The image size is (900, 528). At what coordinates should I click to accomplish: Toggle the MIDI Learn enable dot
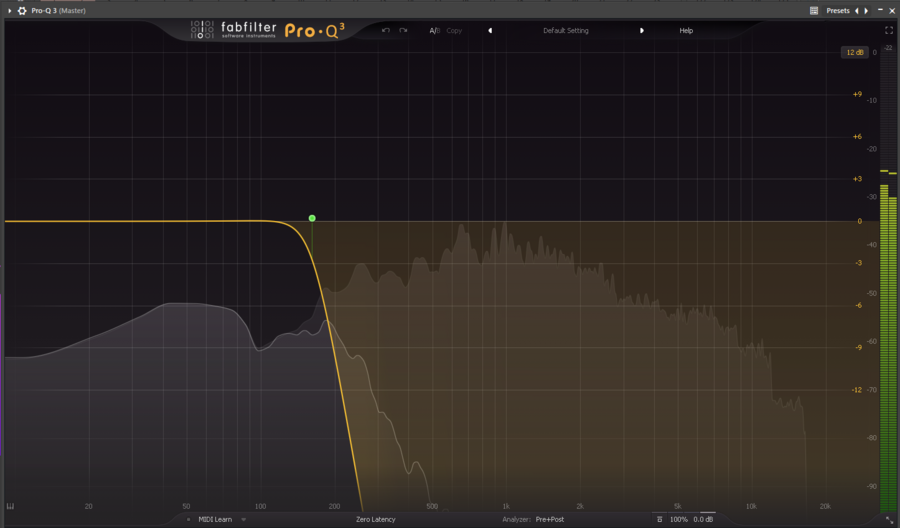[188, 519]
